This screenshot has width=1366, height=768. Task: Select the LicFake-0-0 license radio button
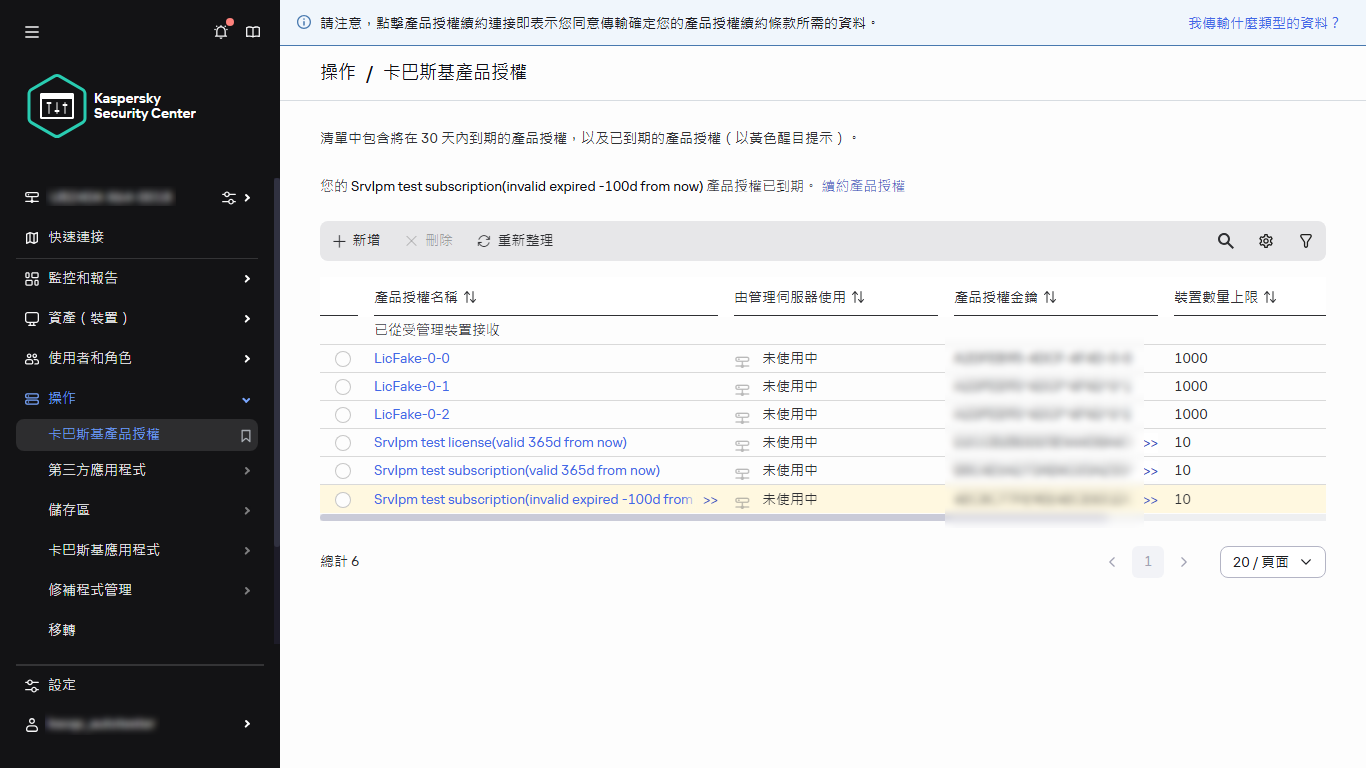pos(343,358)
